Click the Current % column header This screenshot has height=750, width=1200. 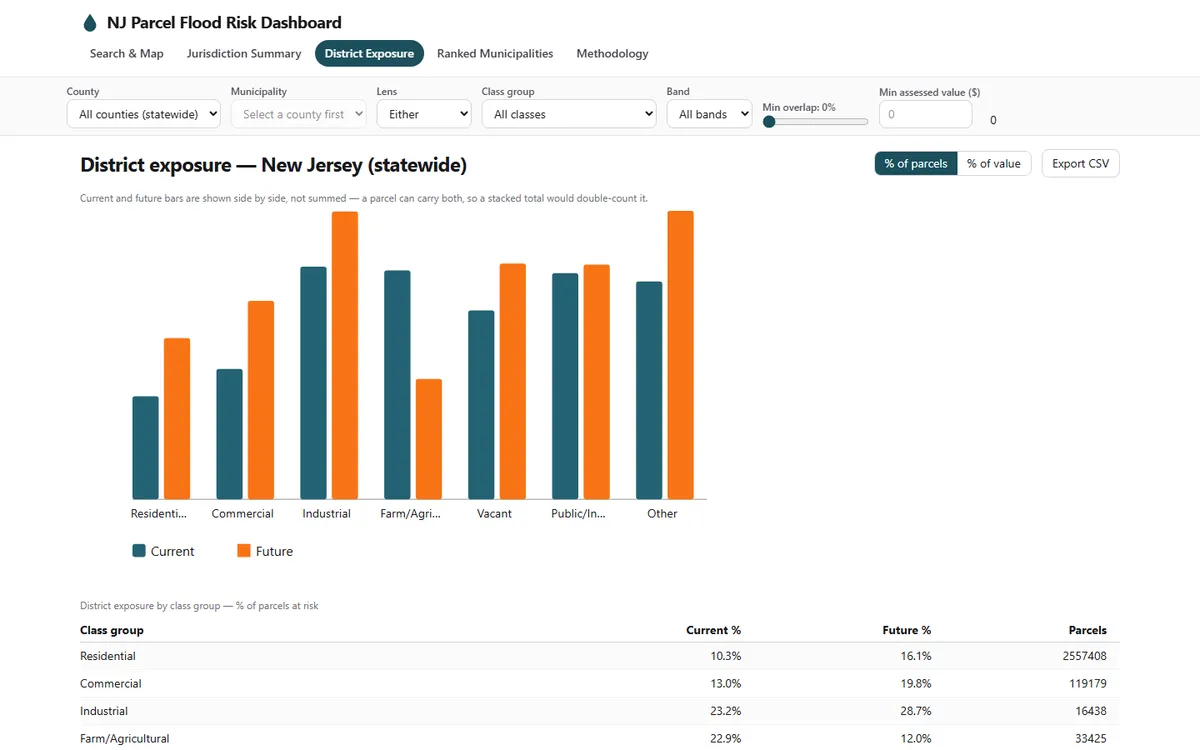point(713,630)
